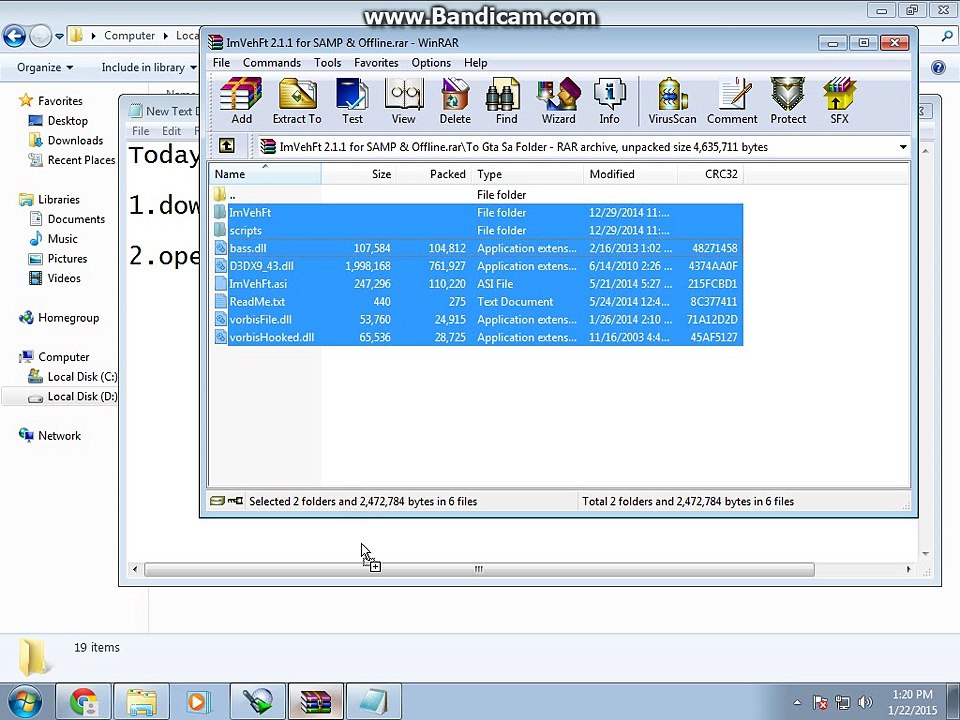Open Organize dropdown in Explorer
Image resolution: width=960 pixels, height=720 pixels.
45,67
